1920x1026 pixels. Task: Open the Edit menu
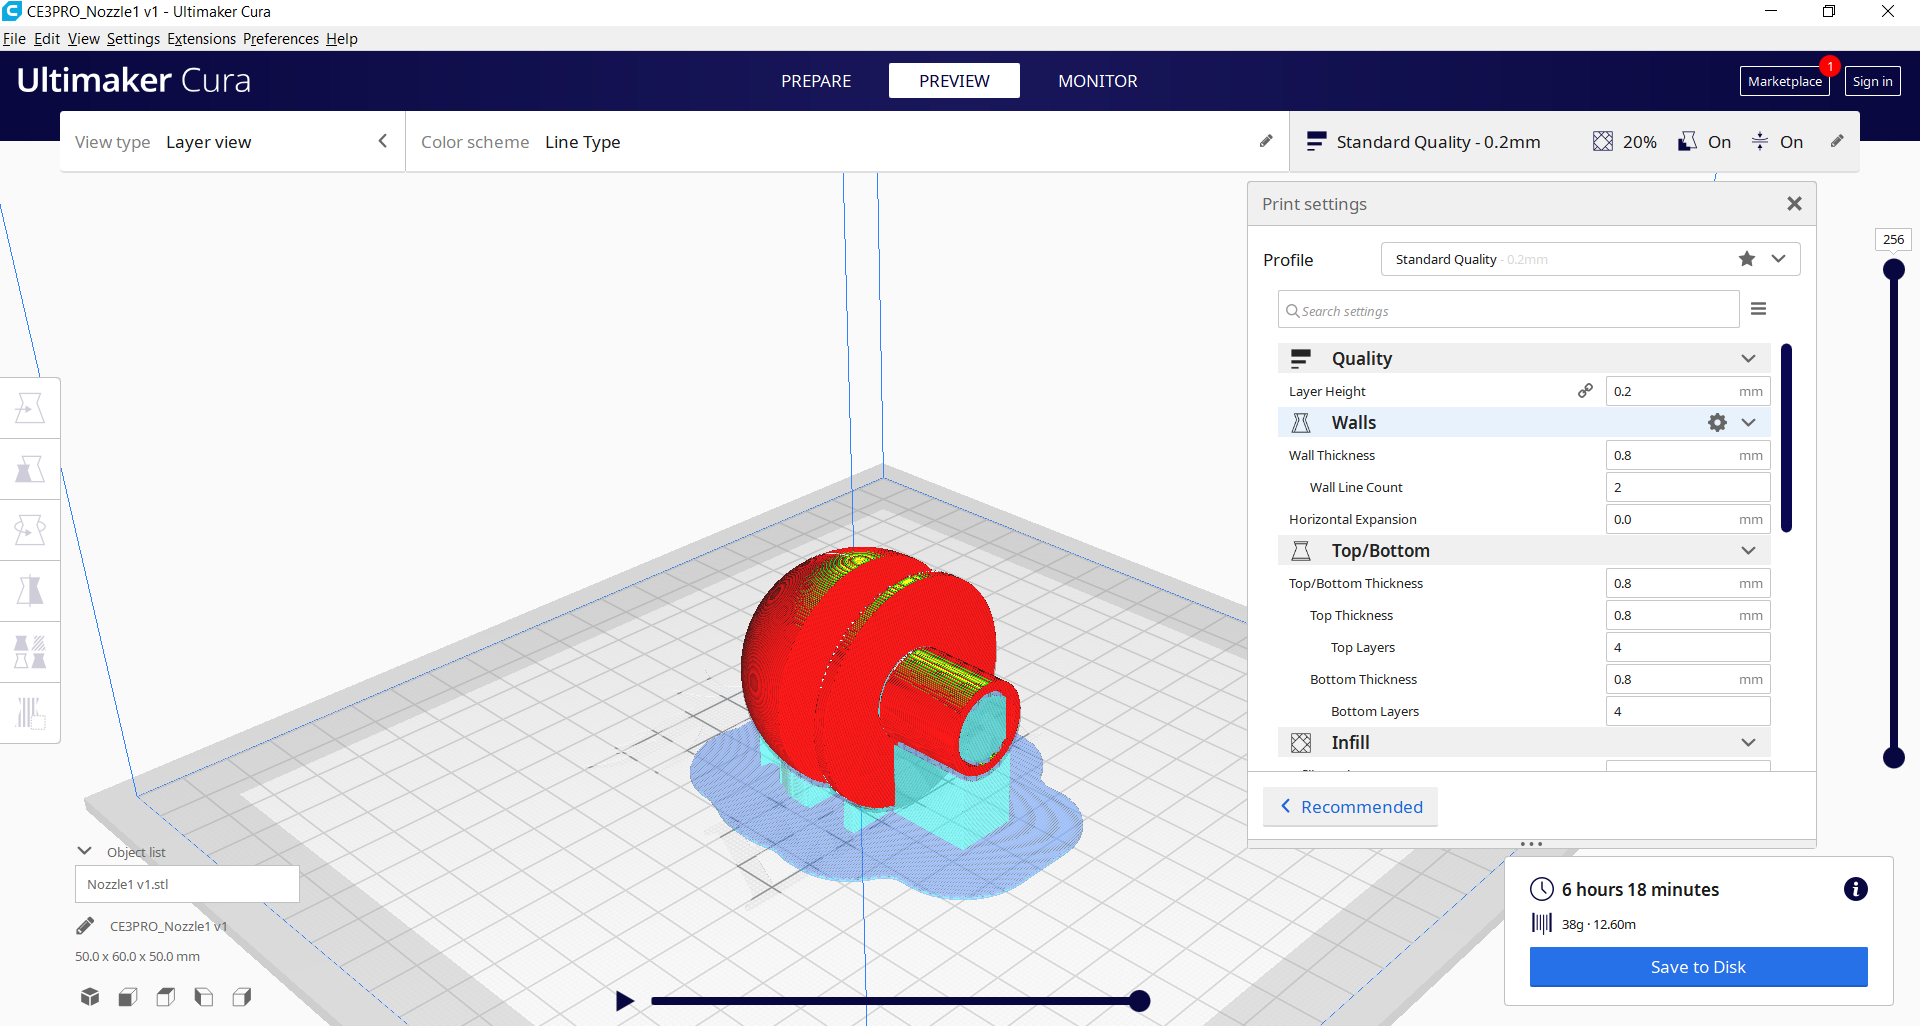[47, 39]
